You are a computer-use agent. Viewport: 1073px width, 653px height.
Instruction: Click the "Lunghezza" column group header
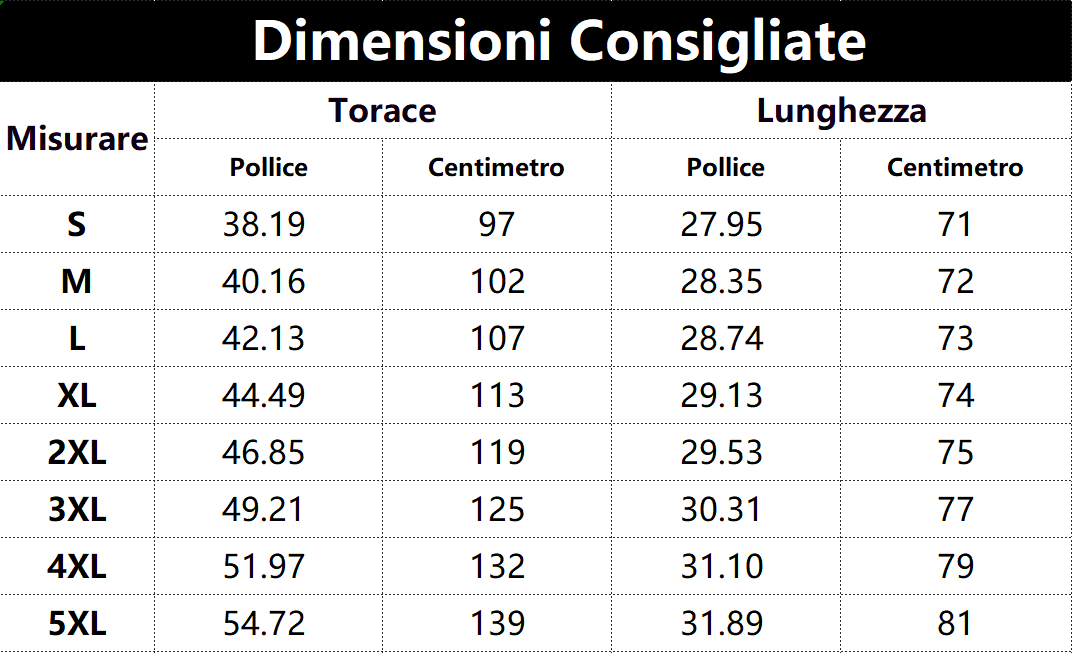point(841,110)
